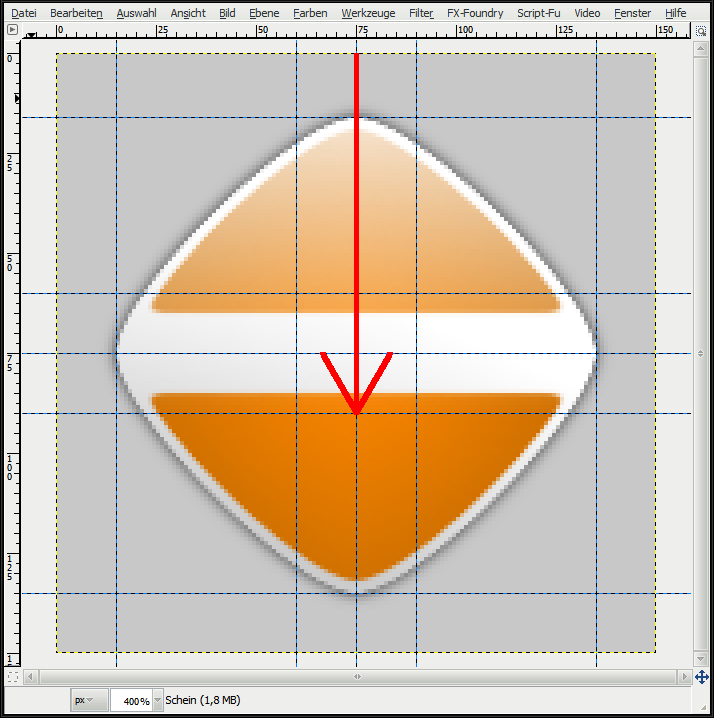This screenshot has height=718, width=714.
Task: Open the Auswahl menu
Action: click(x=136, y=13)
